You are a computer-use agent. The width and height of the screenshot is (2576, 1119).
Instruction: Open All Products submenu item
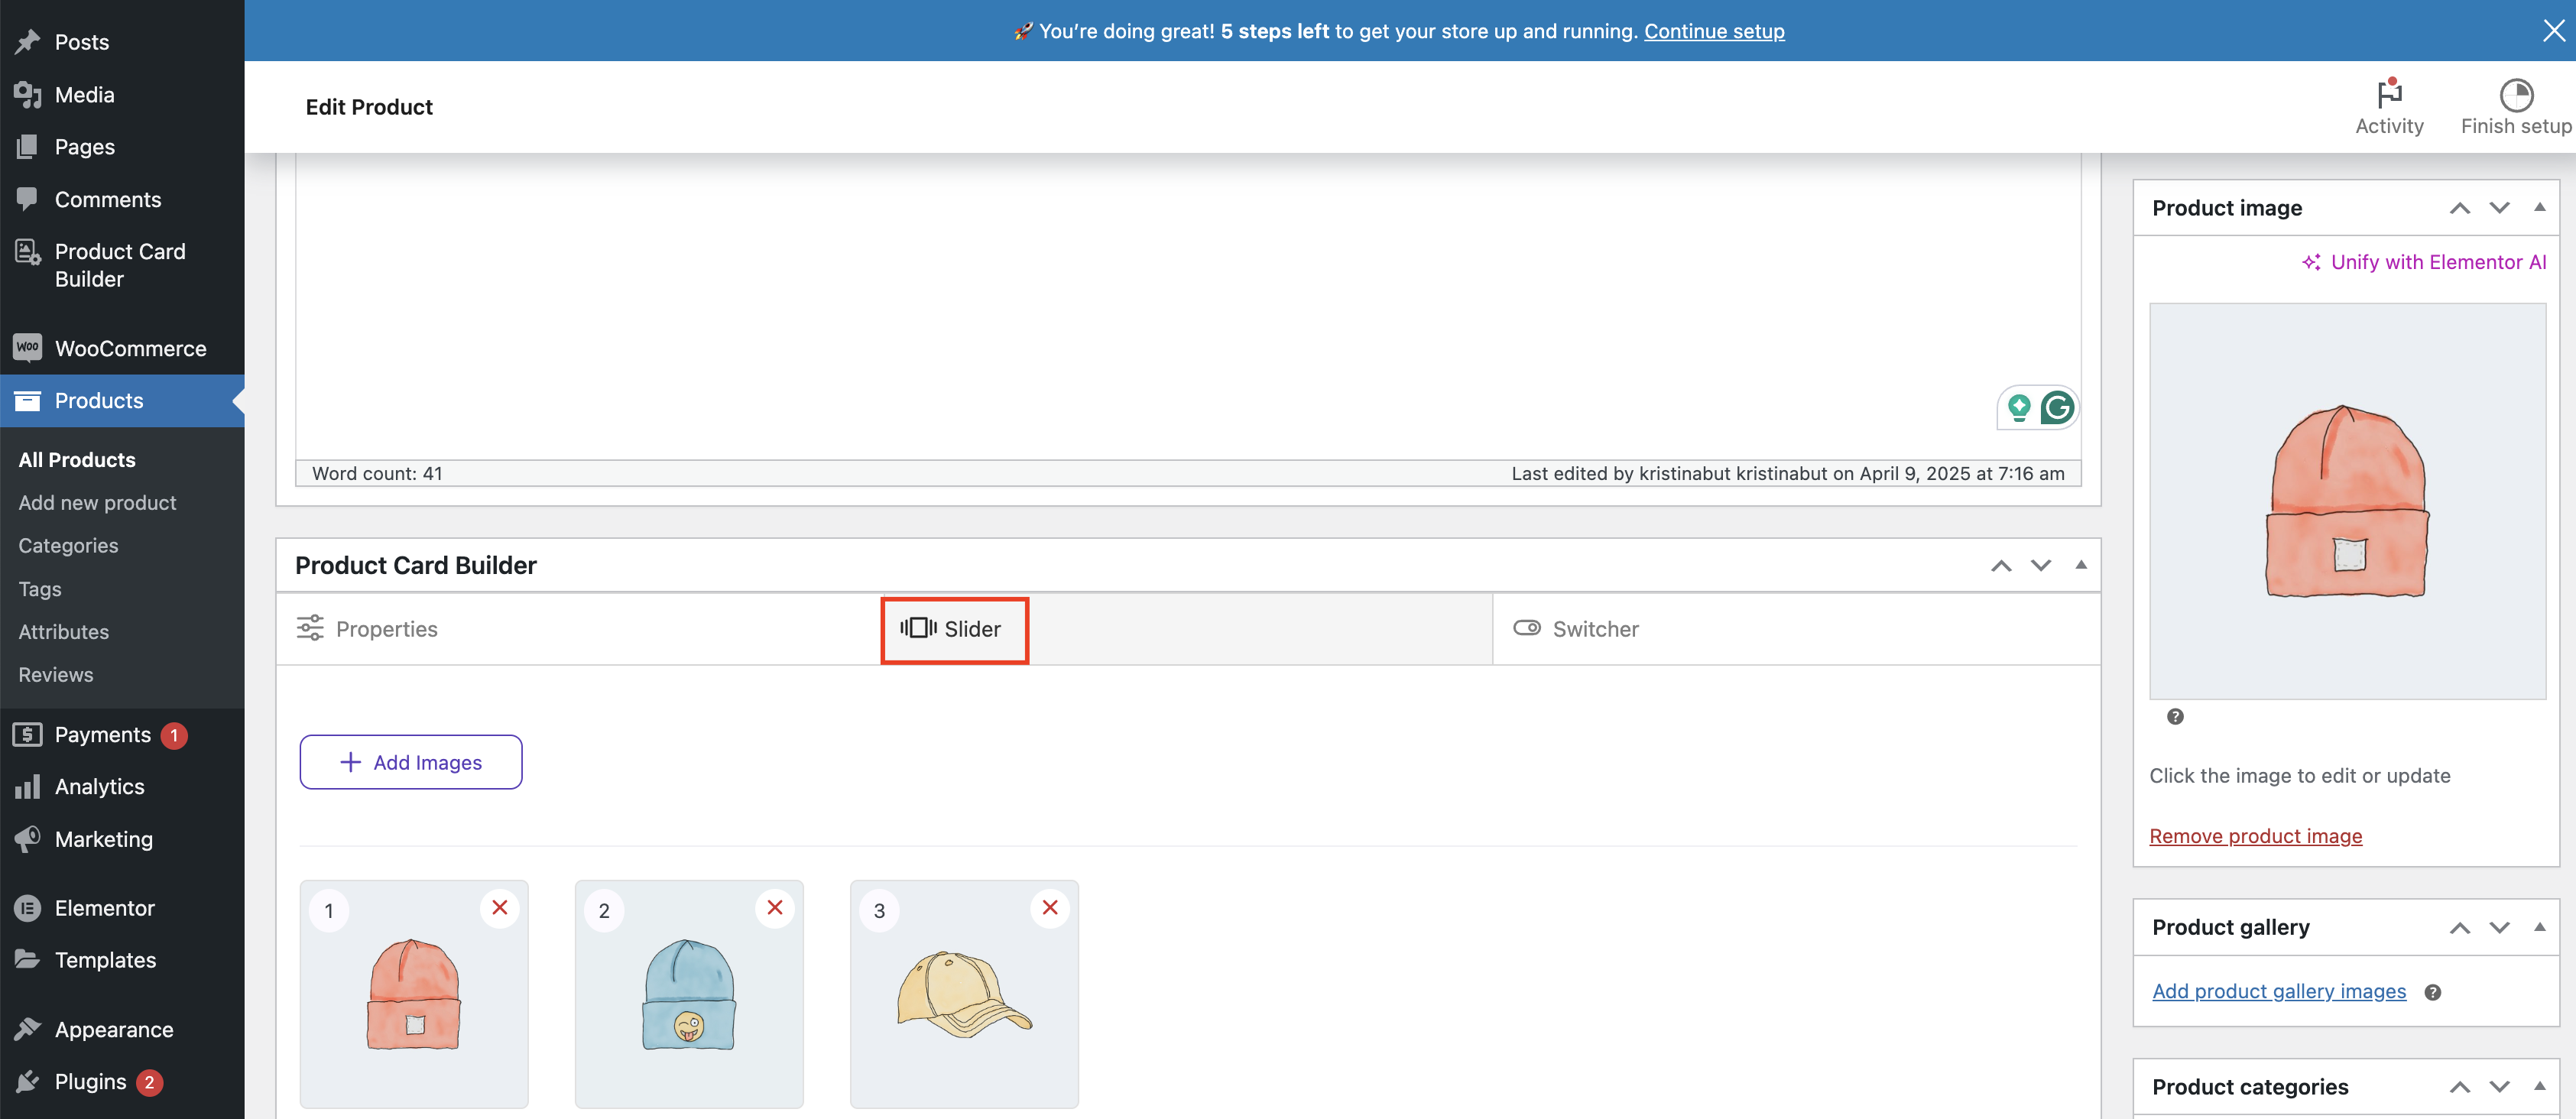[77, 459]
